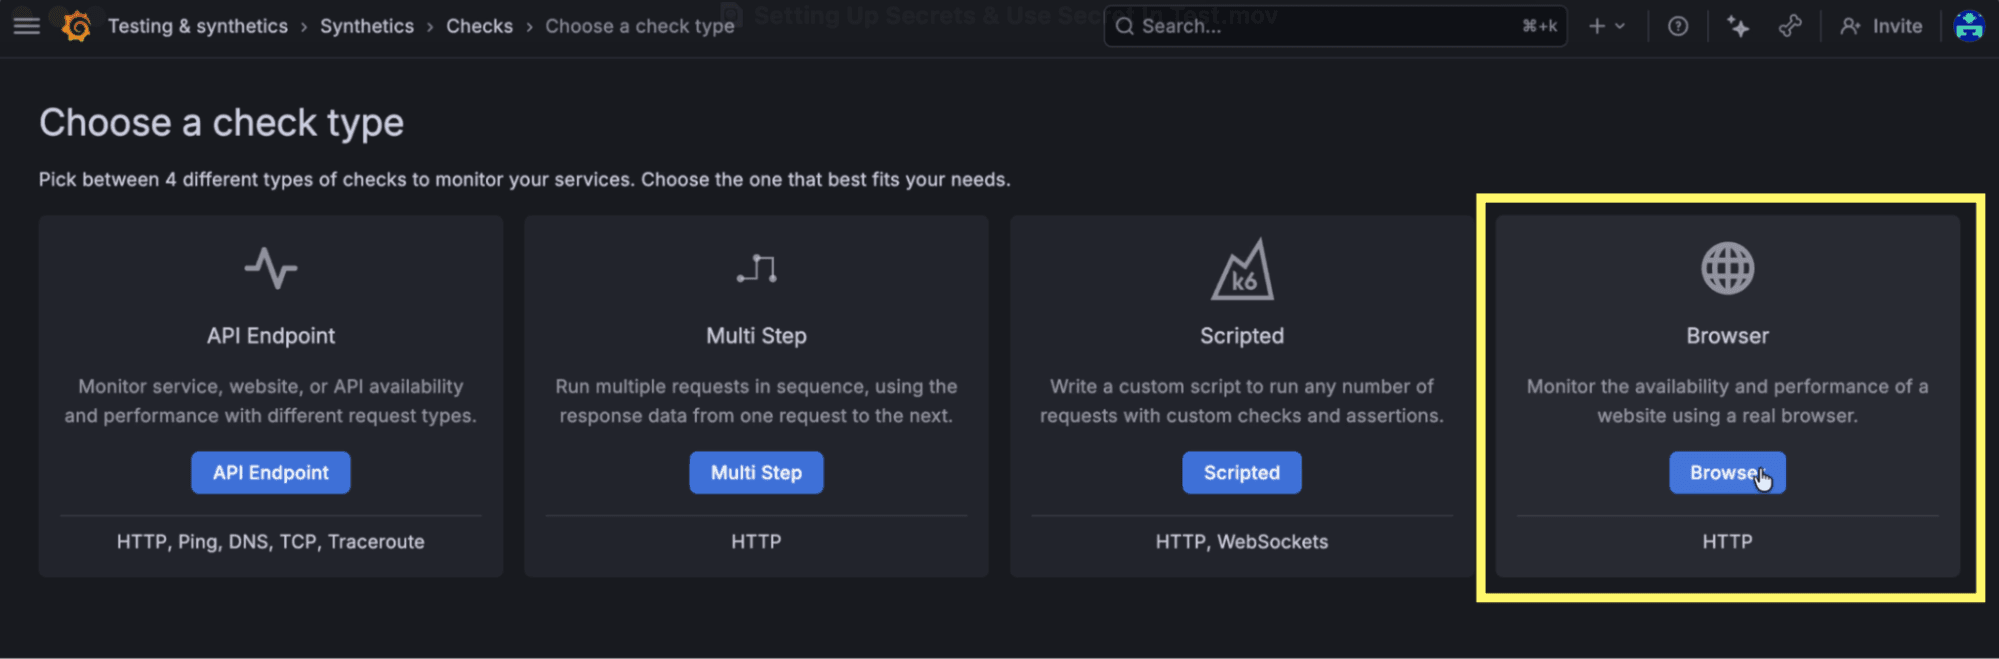
Task: Go to Testing & synthetics breadcrumb
Action: pos(198,26)
